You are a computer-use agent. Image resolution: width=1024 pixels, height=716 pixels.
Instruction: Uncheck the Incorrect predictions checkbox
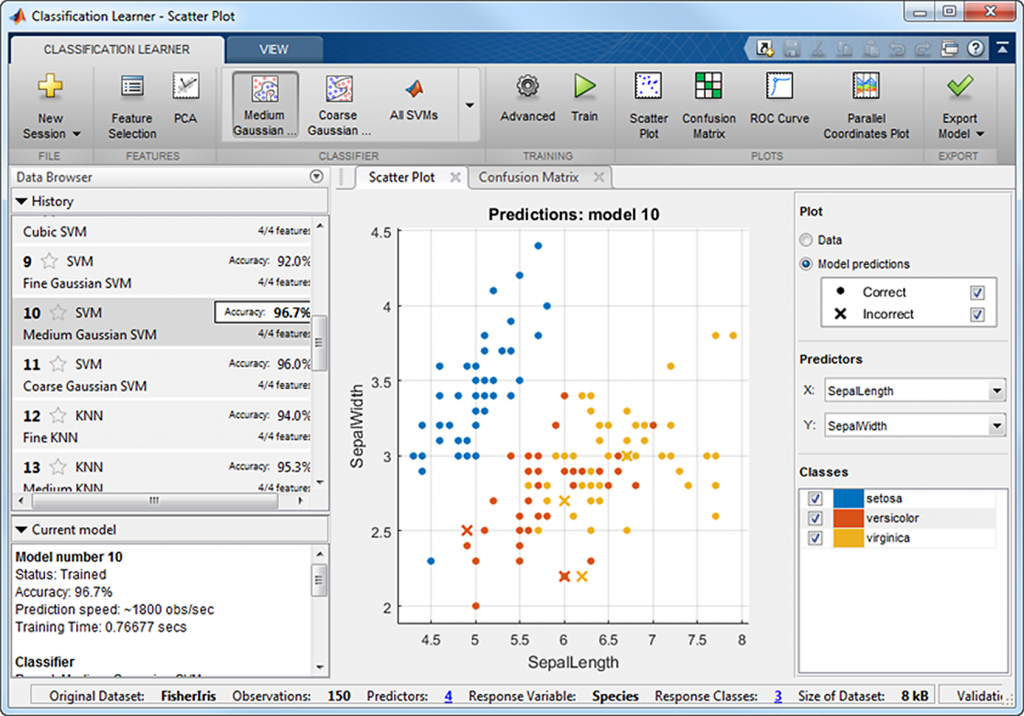pos(977,315)
